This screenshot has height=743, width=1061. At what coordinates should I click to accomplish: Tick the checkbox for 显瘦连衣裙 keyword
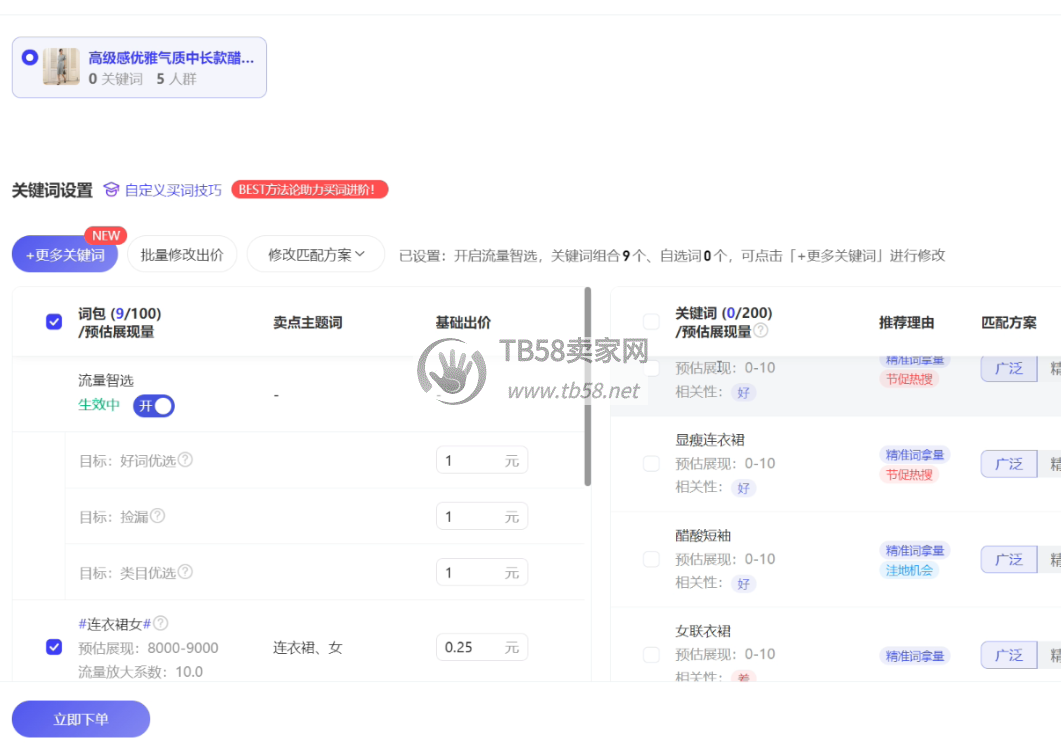tap(651, 463)
